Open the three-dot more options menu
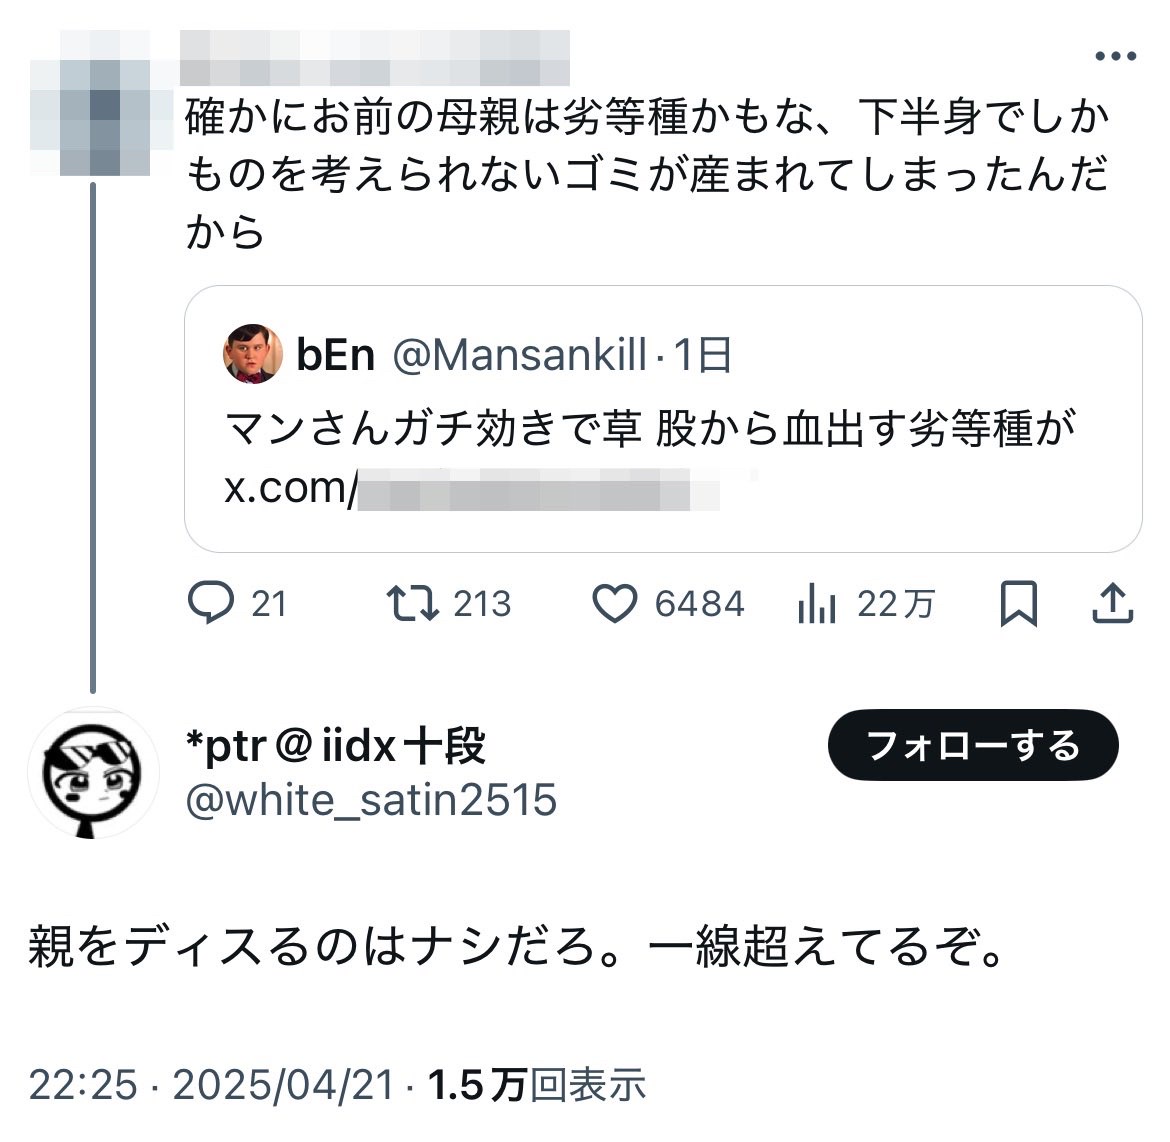This screenshot has height=1142, width=1170. 1115,57
